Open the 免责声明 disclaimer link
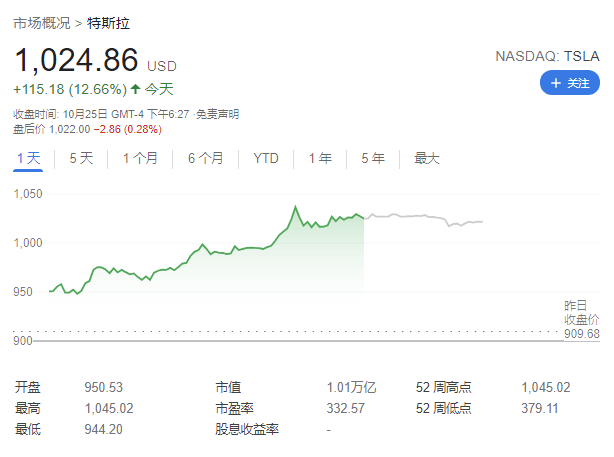 point(217,114)
